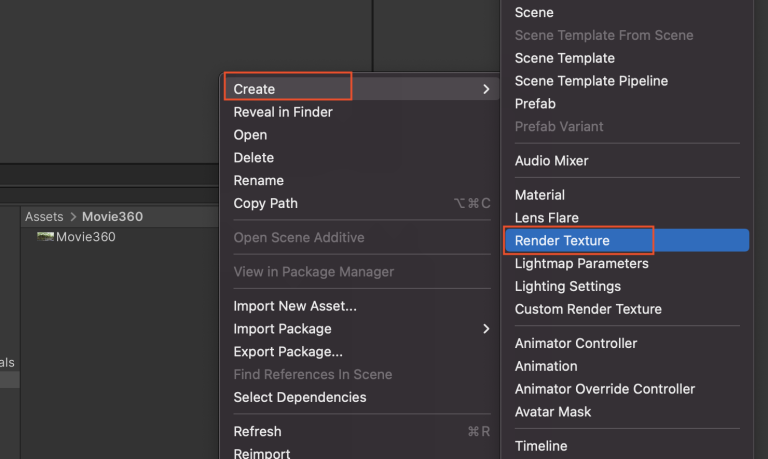Image resolution: width=768 pixels, height=459 pixels.
Task: Click Refresh in the context menu
Action: coord(257,432)
